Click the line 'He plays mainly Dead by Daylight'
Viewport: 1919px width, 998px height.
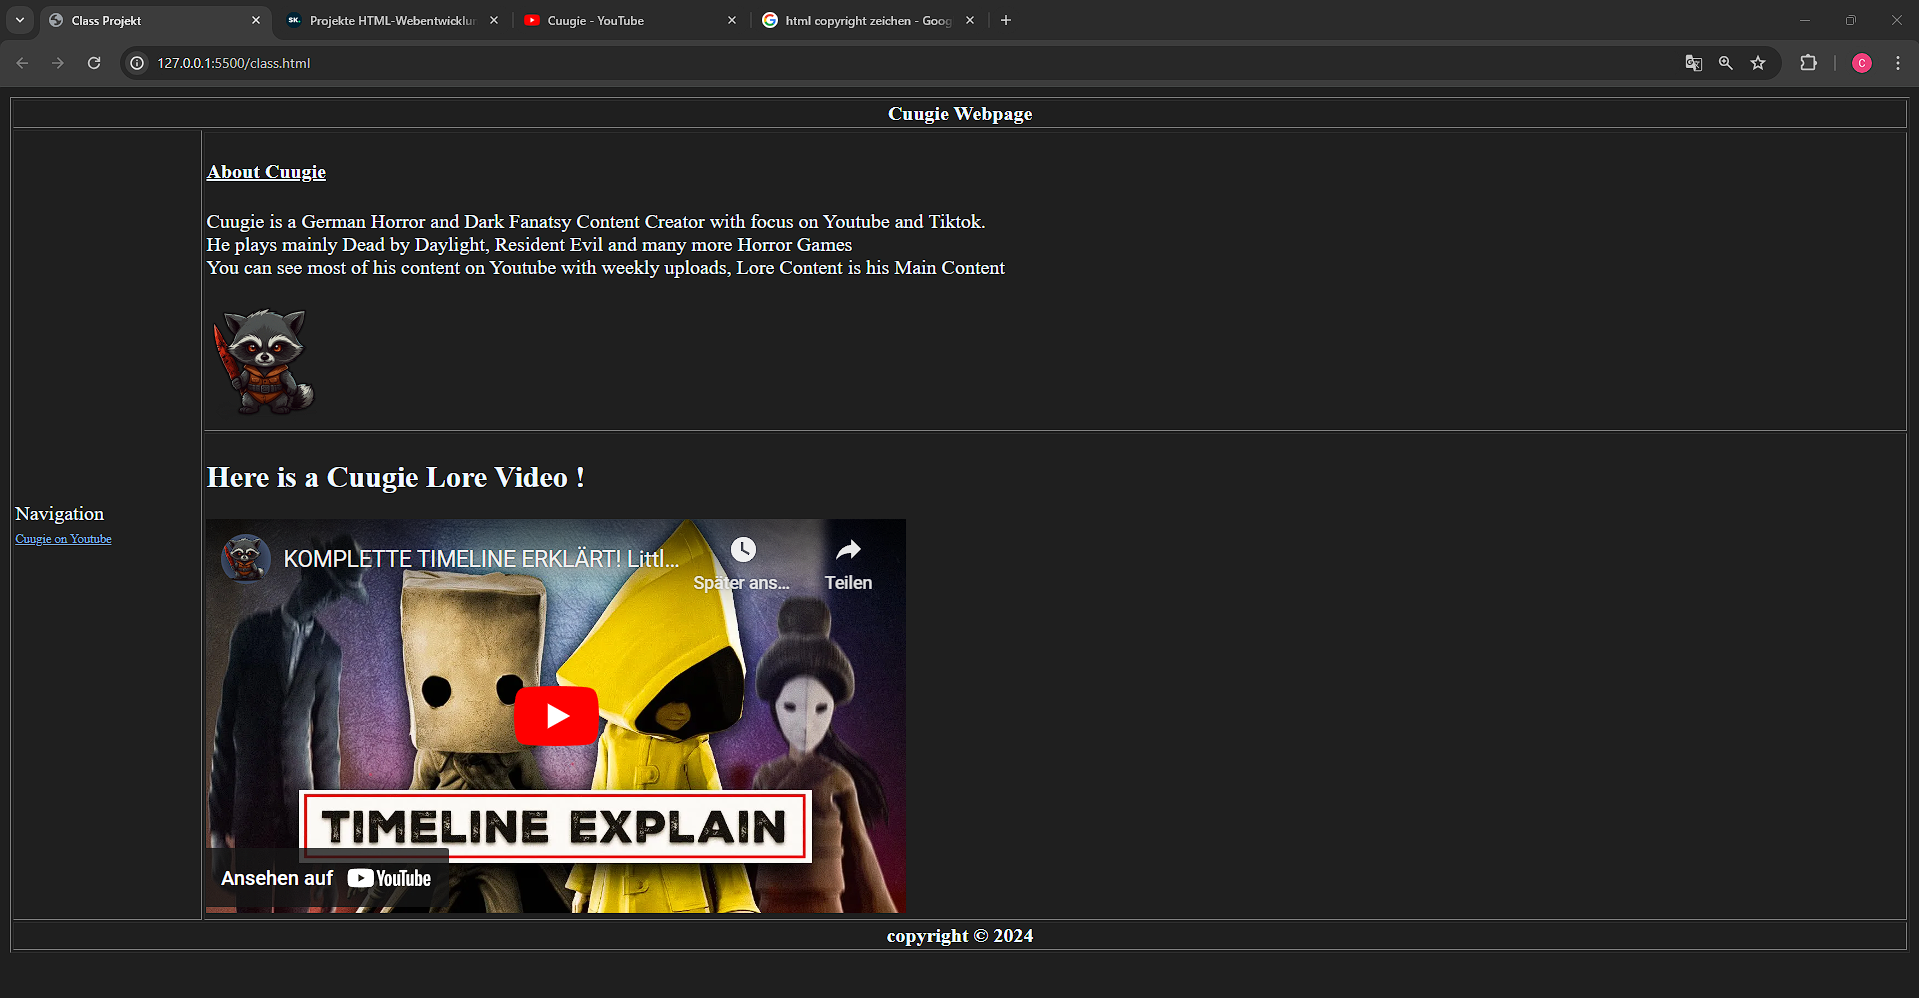529,245
